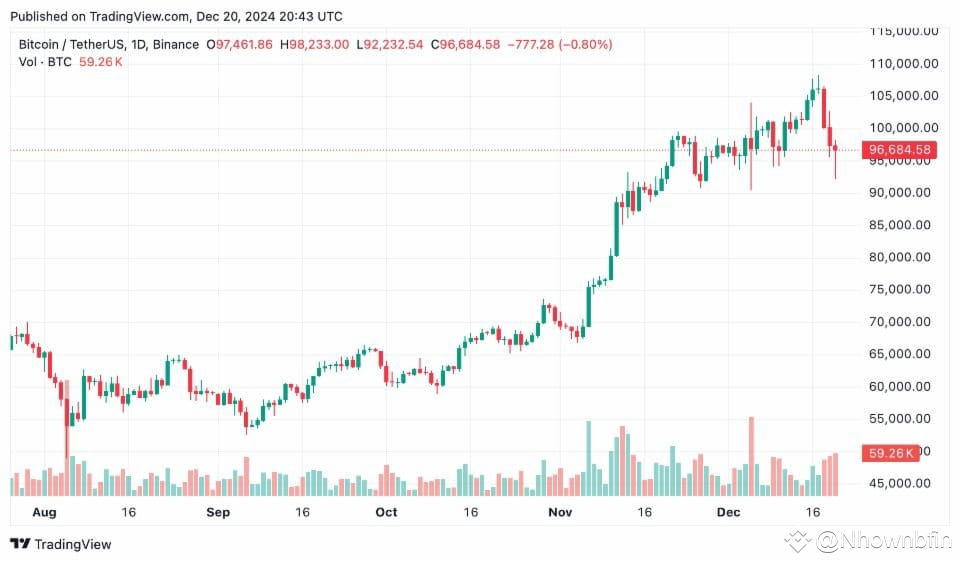This screenshot has height=562, width=960.
Task: Select the Sep marker on time axis
Action: pyautogui.click(x=218, y=512)
